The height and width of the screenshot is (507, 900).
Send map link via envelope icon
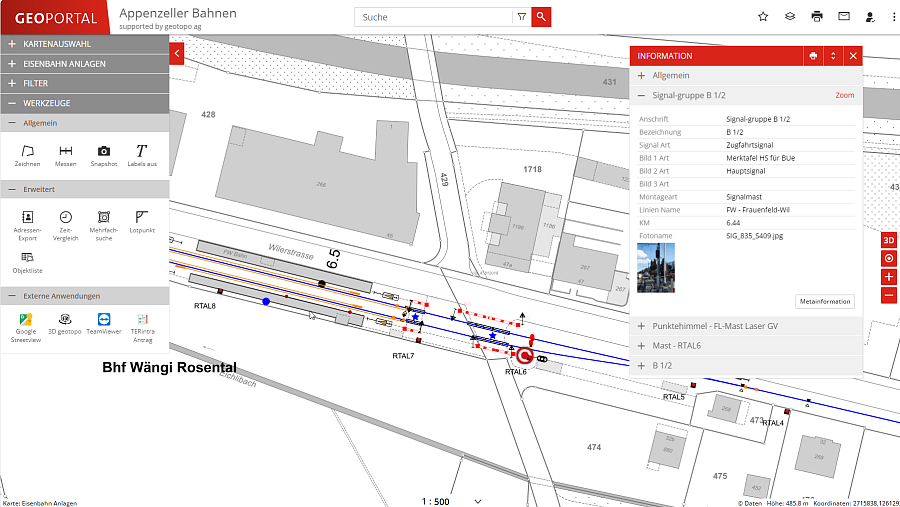[844, 17]
